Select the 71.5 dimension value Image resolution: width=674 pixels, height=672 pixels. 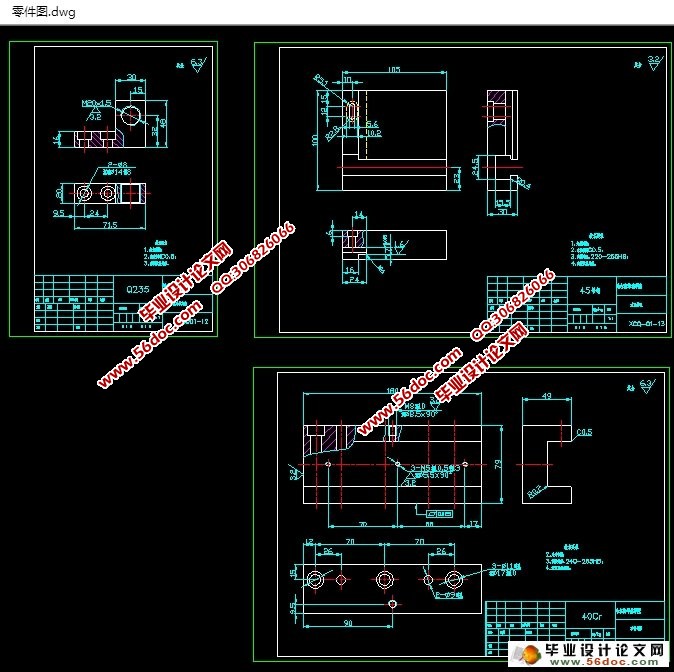click(110, 224)
